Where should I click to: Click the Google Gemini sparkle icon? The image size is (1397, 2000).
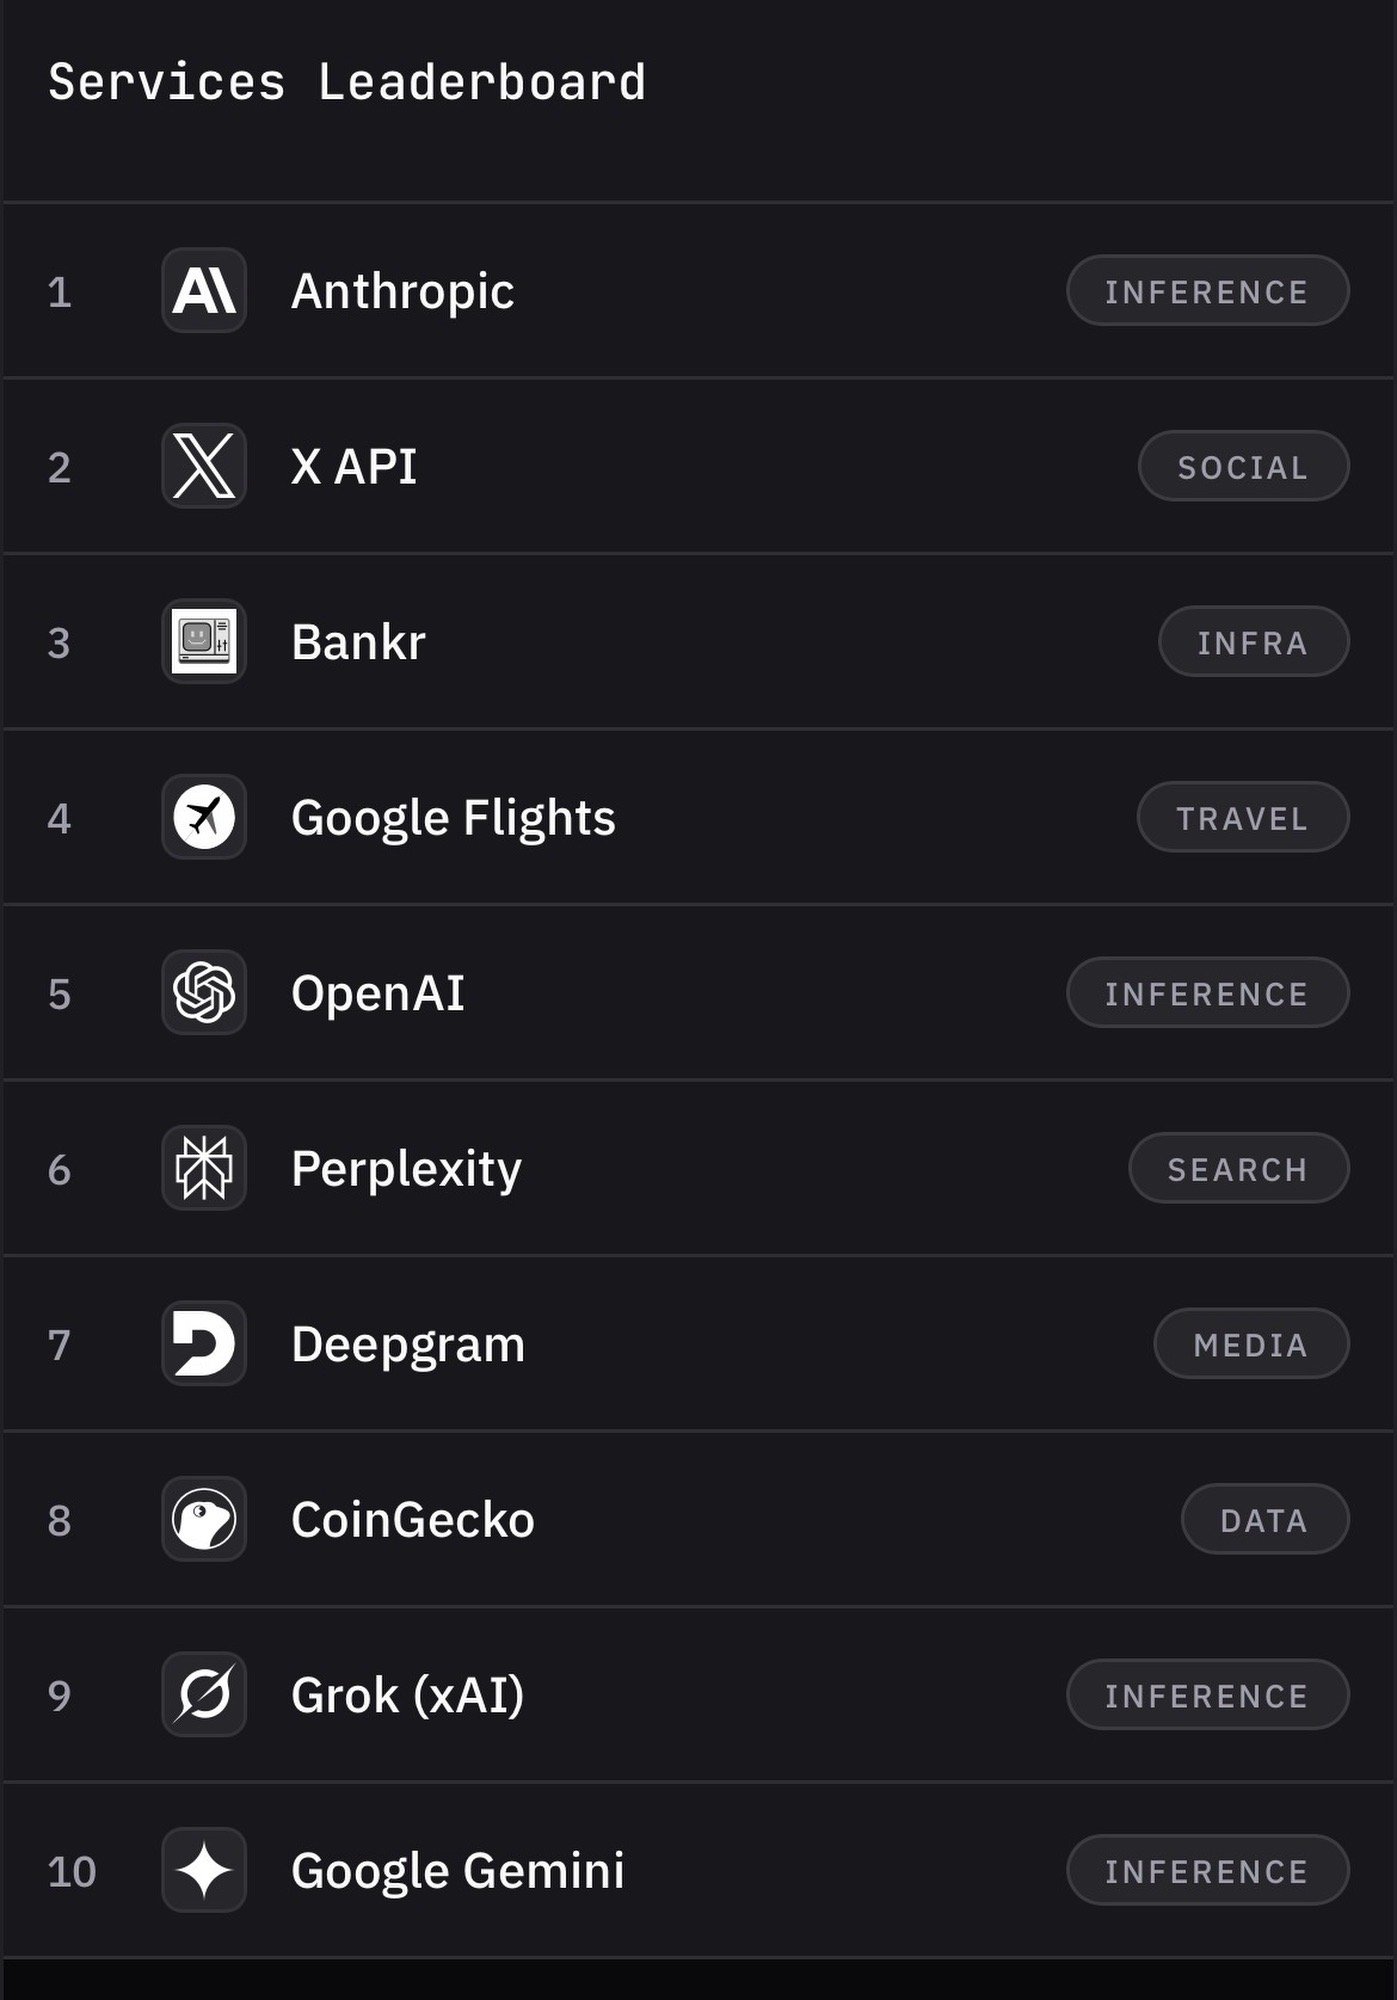coord(204,1870)
